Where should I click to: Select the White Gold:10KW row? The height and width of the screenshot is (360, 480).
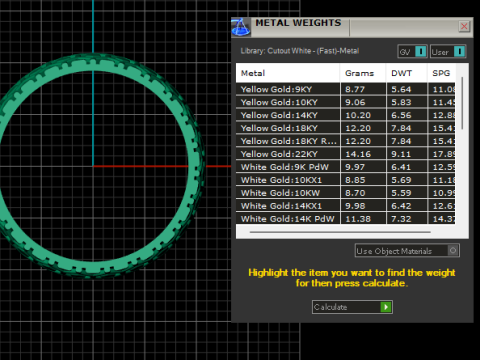345,193
